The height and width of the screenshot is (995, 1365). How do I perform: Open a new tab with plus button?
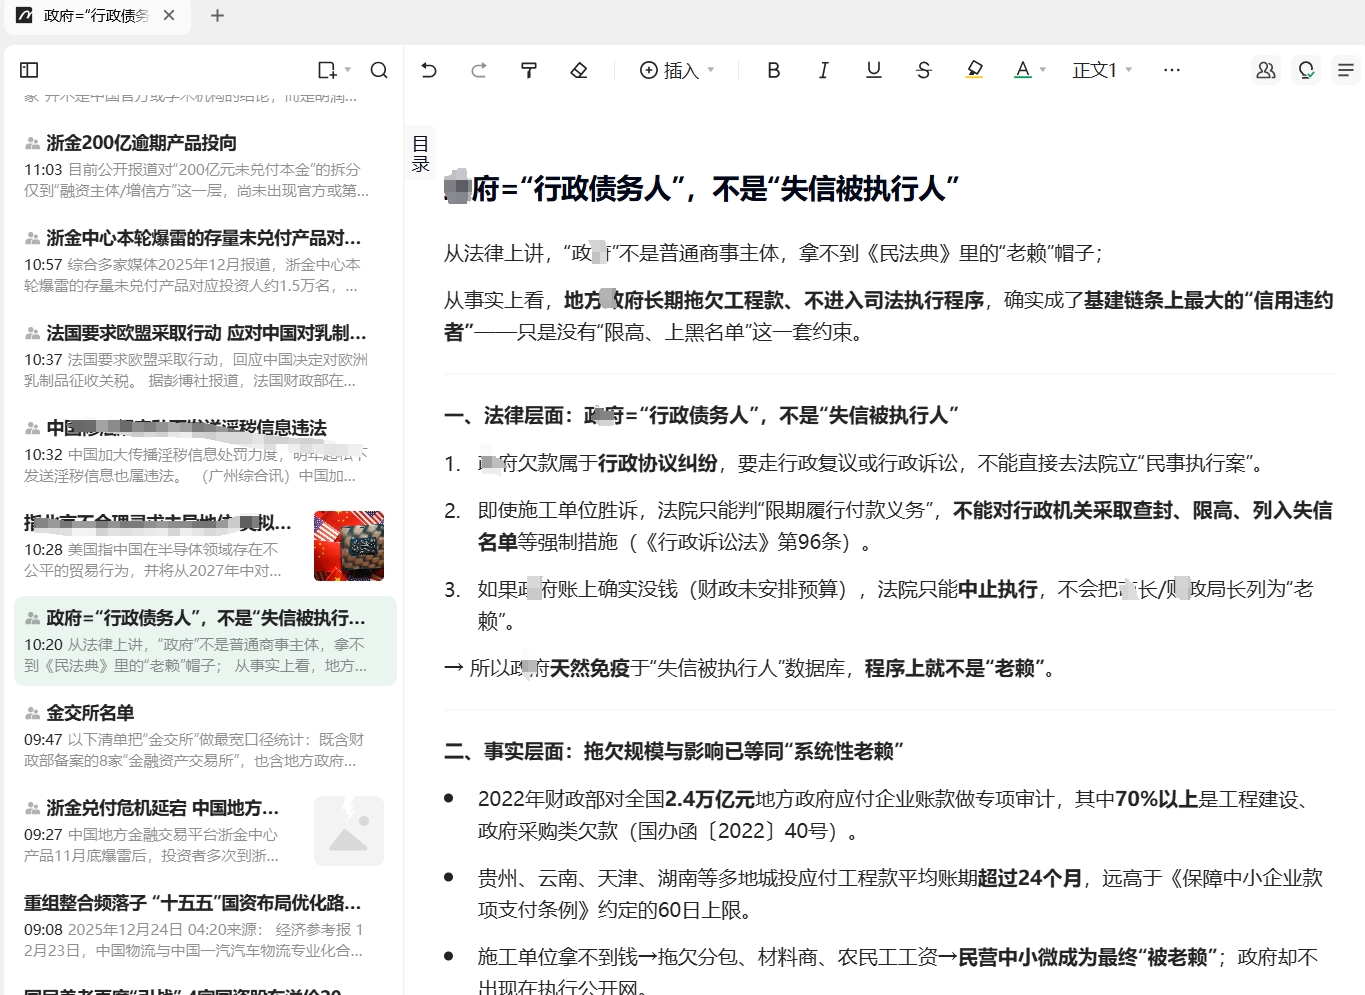point(217,16)
